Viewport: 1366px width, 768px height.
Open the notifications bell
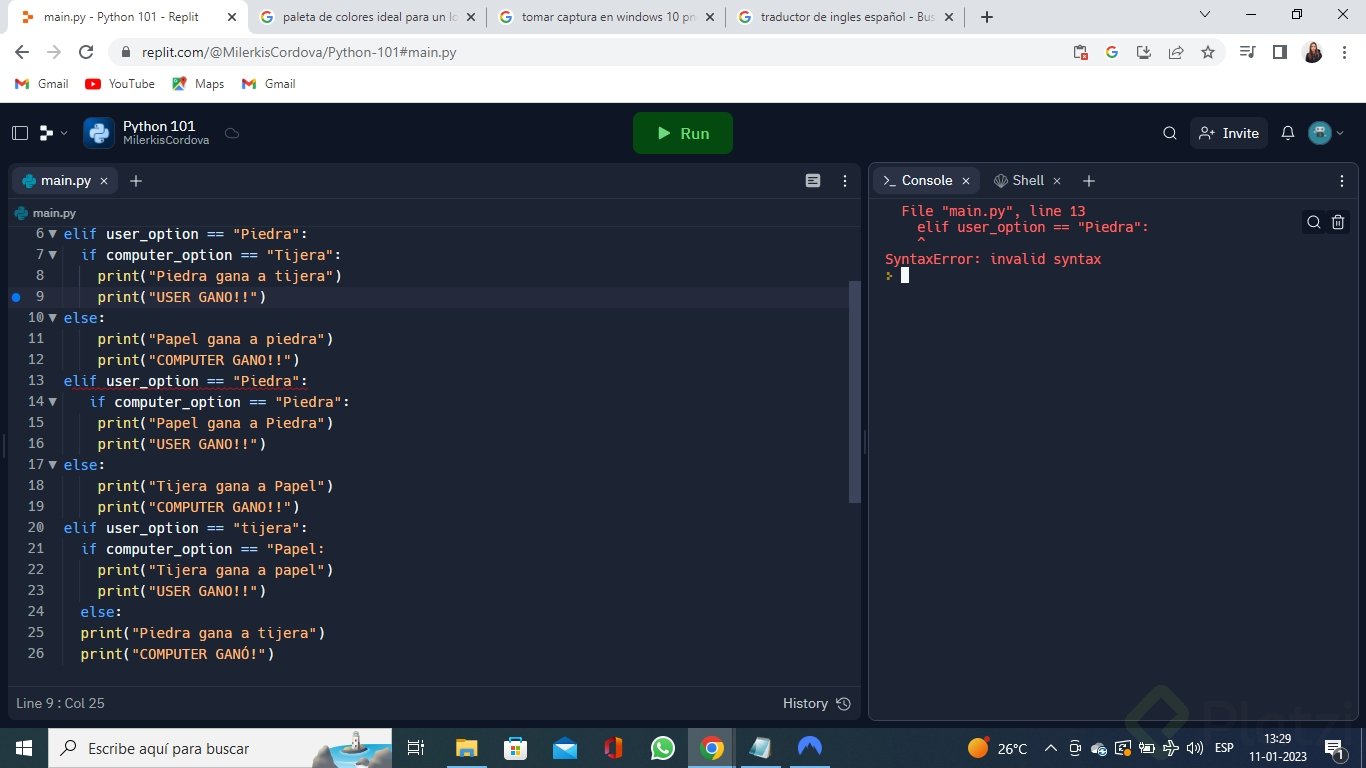click(1288, 133)
